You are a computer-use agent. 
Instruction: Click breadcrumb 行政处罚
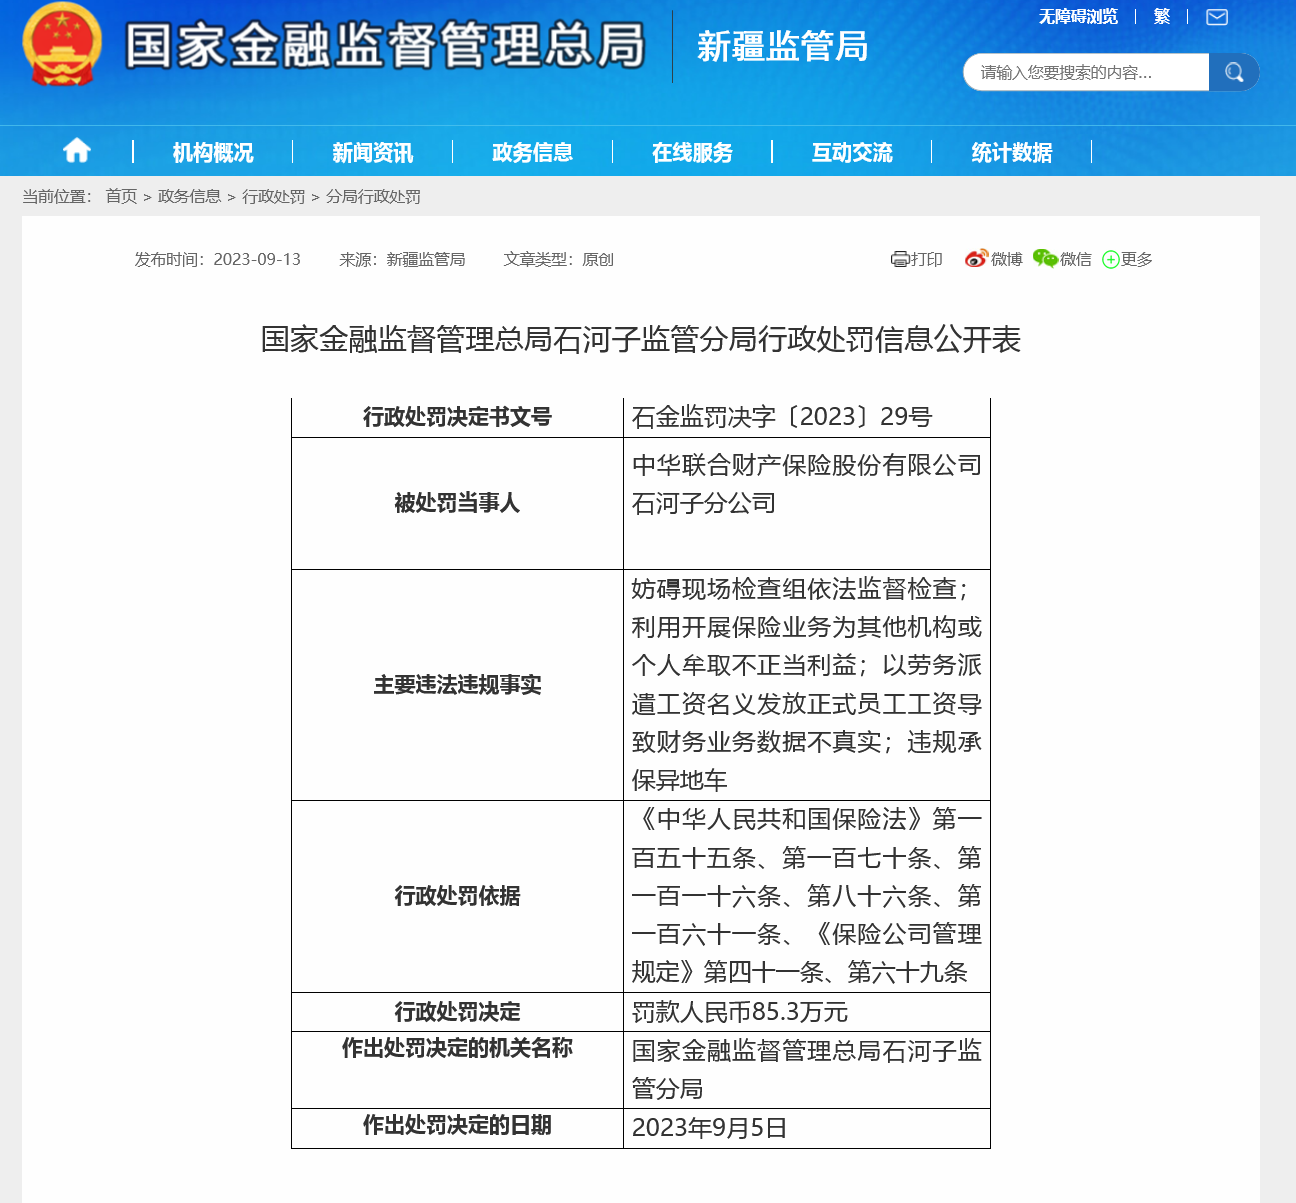(274, 196)
